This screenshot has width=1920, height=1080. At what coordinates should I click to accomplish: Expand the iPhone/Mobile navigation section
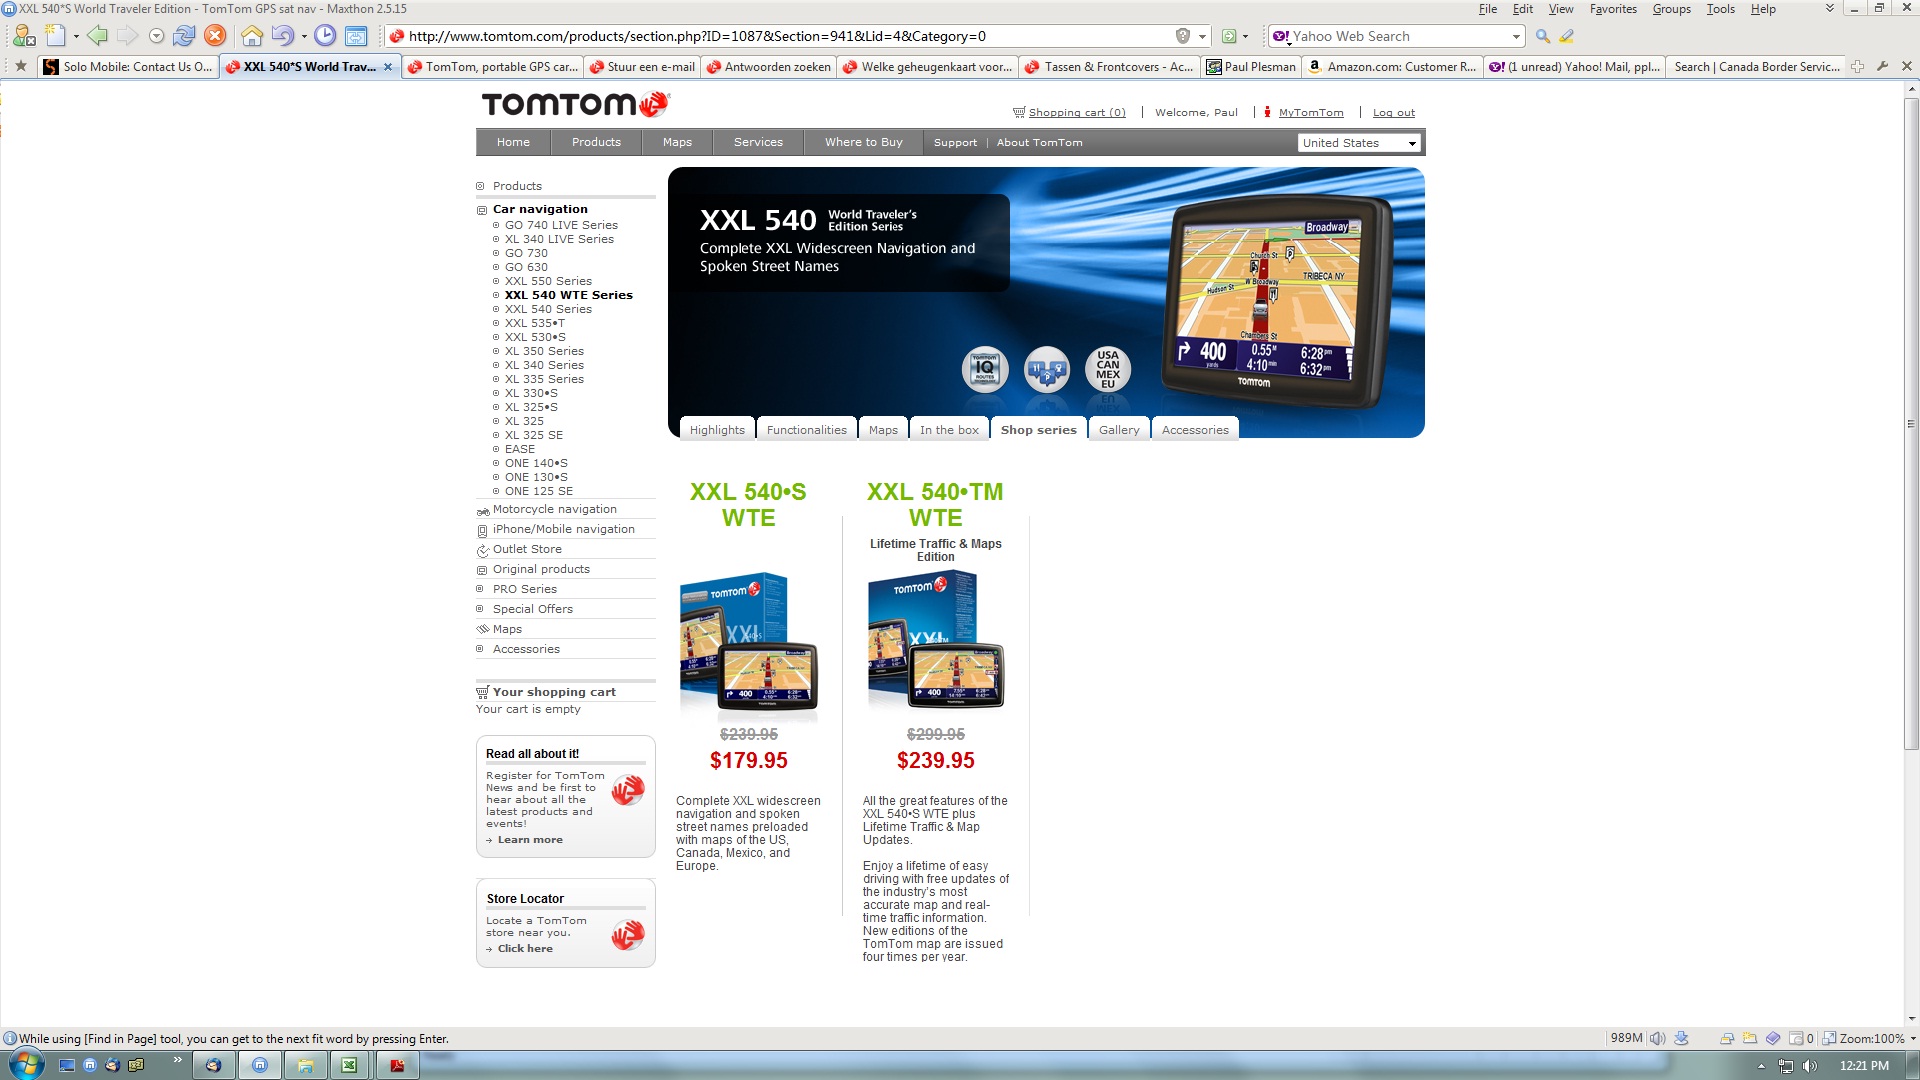(562, 529)
